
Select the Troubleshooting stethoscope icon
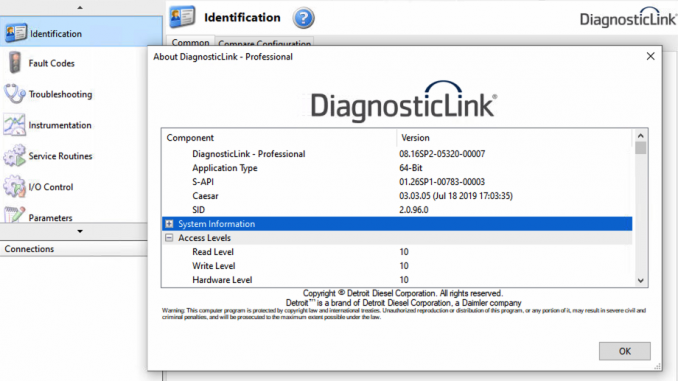point(14,94)
